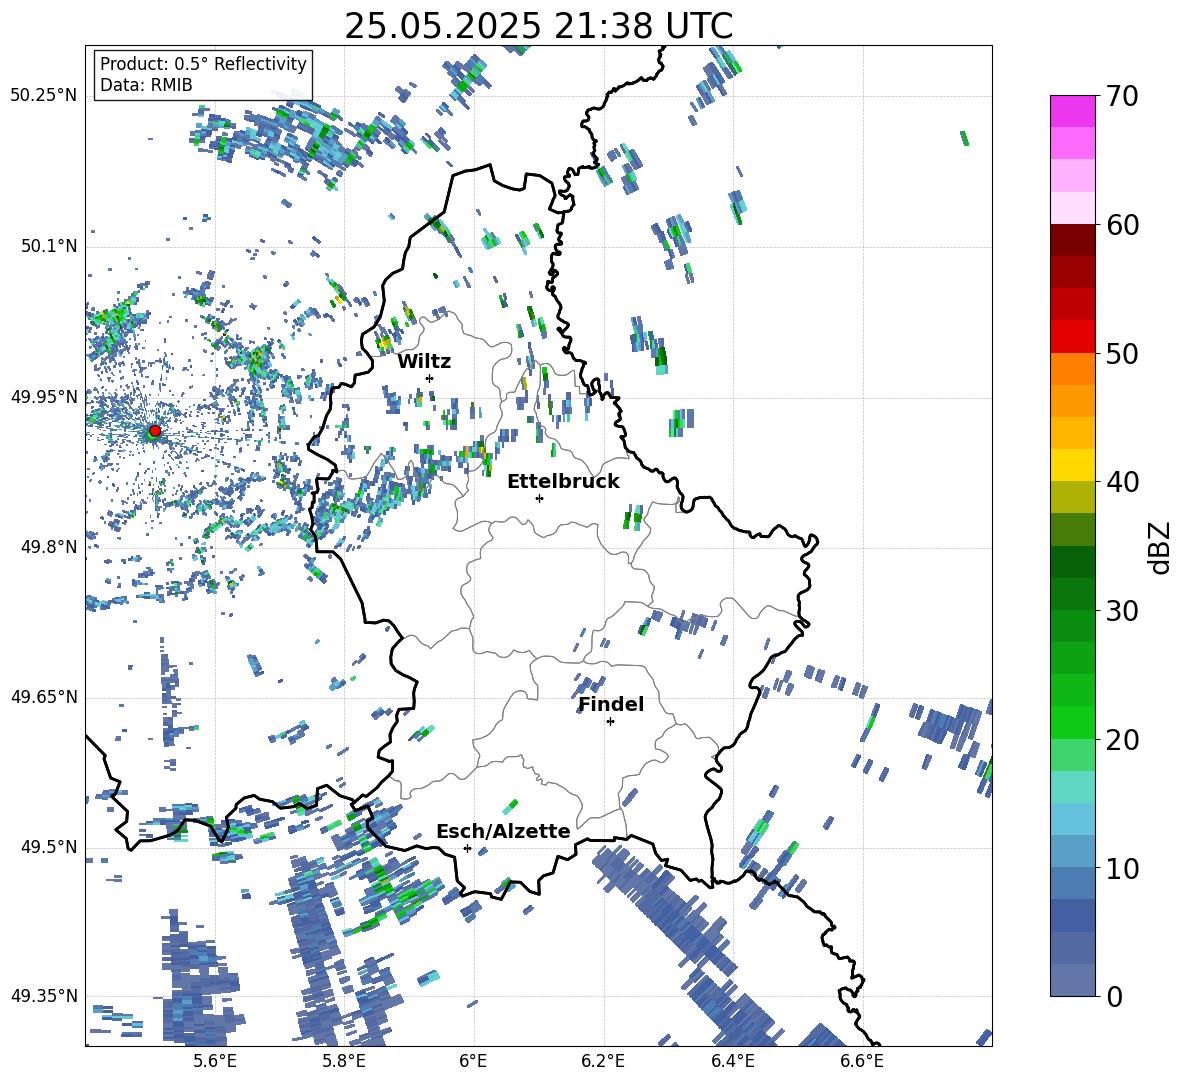Viewport: 1184px width, 1081px height.
Task: Pick the bright green swatch just above 20 dBZ
Action: point(1072,722)
